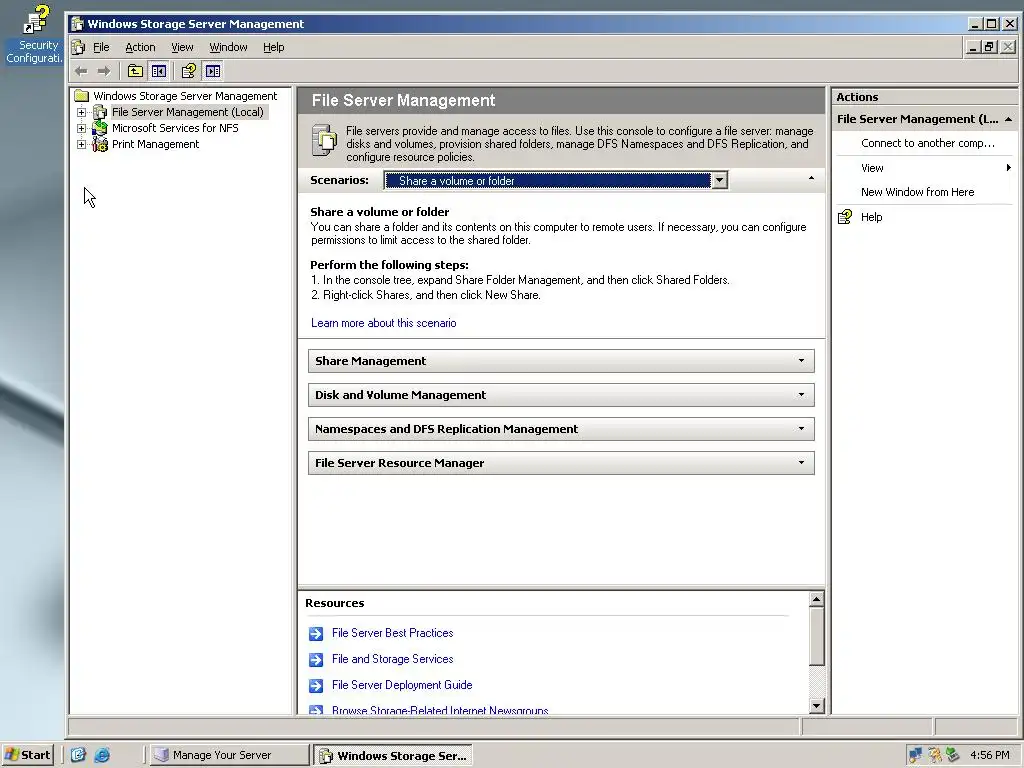The width and height of the screenshot is (1024, 768).
Task: Click the Back arrow toolbar icon
Action: coord(81,71)
